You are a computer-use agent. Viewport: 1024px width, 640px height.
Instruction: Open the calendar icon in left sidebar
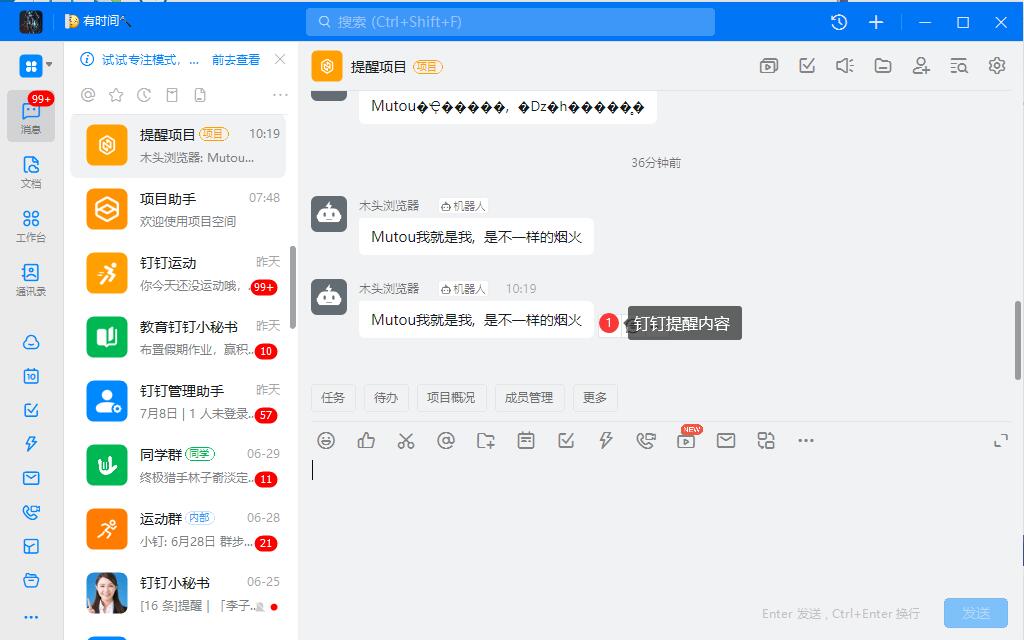pos(31,376)
